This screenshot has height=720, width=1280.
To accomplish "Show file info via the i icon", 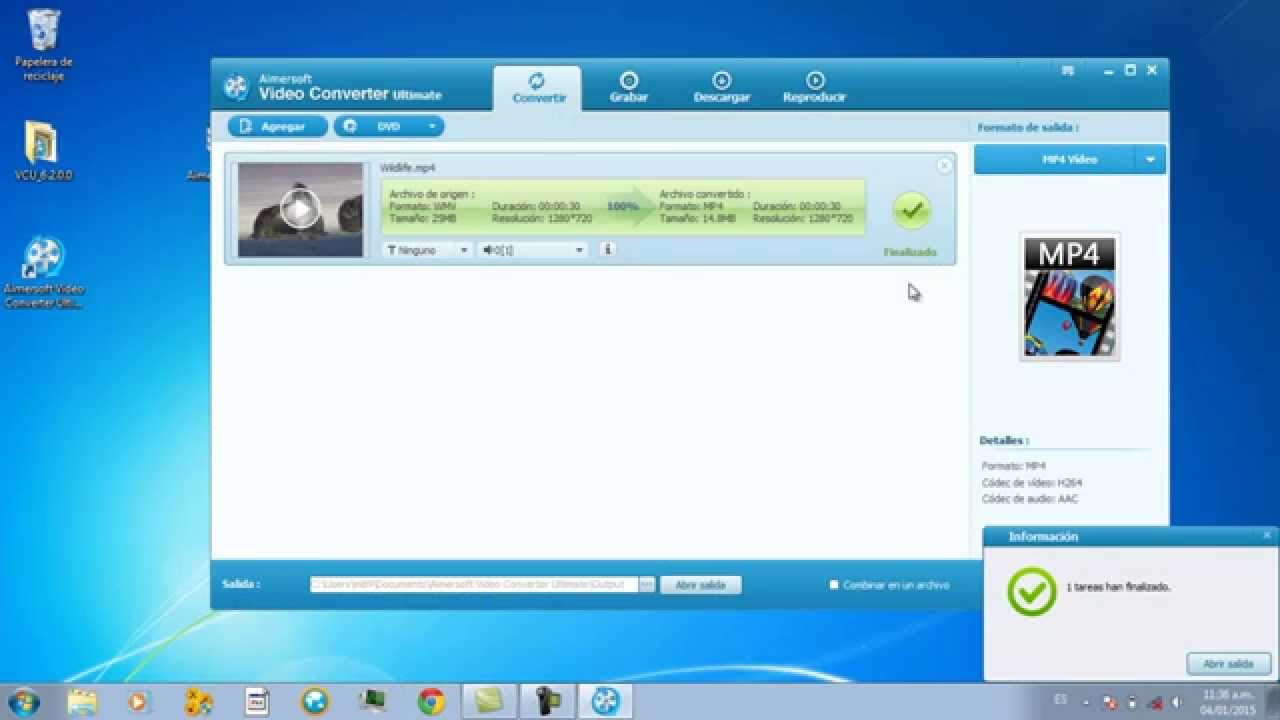I will pos(607,249).
